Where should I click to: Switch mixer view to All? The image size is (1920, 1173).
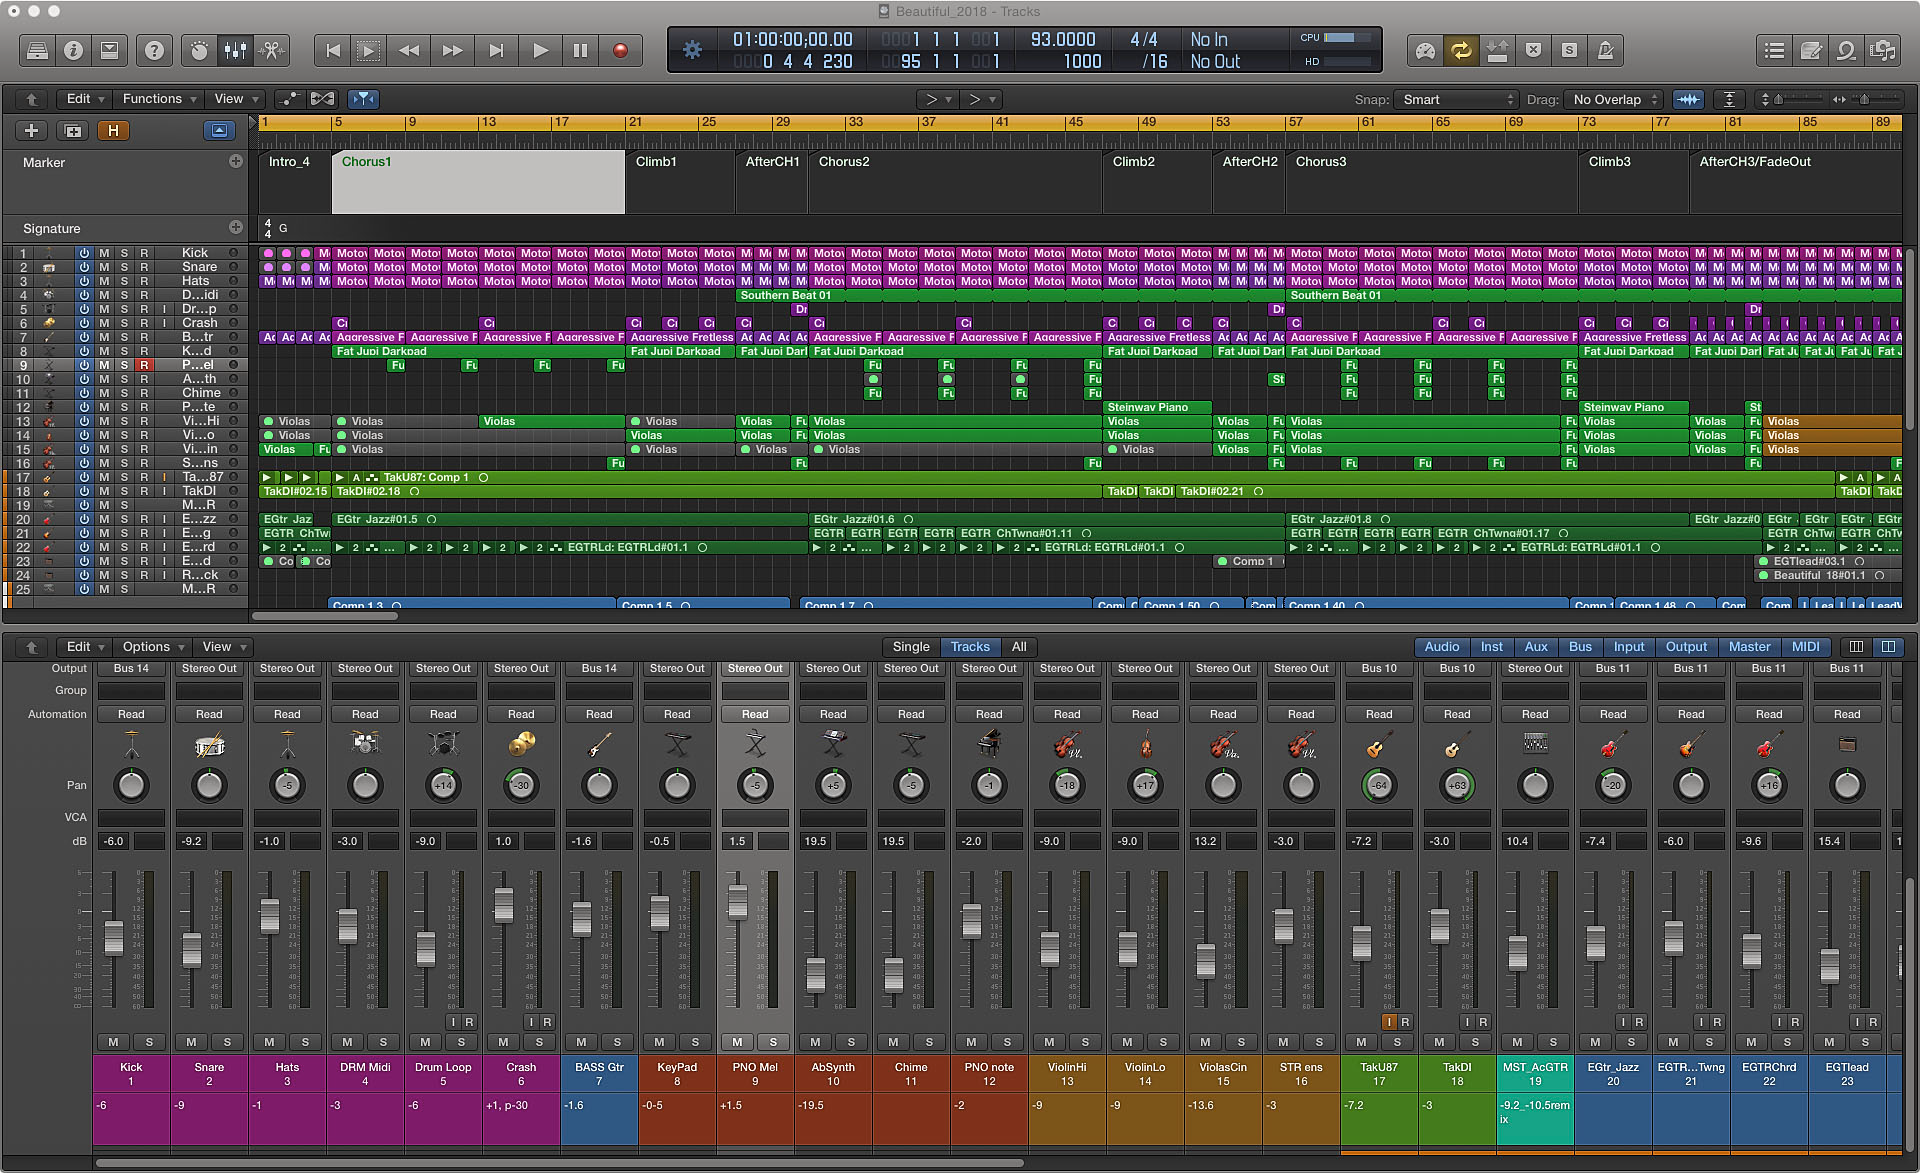pos(1019,647)
